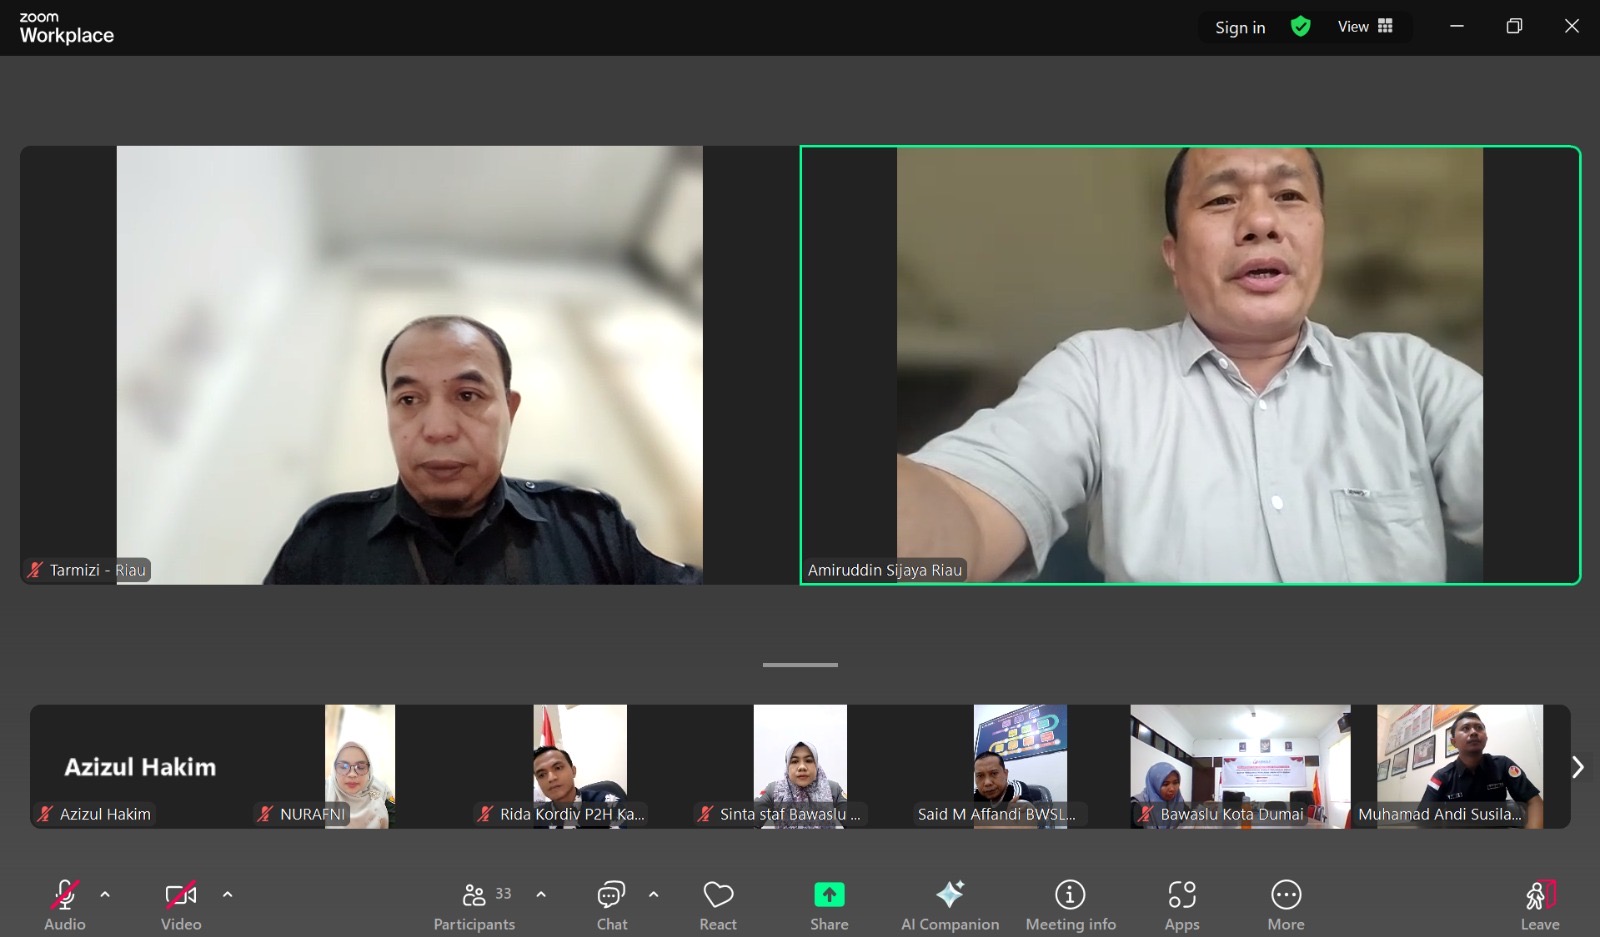Open the meeting Chat
This screenshot has height=937, width=1600.
point(611,894)
